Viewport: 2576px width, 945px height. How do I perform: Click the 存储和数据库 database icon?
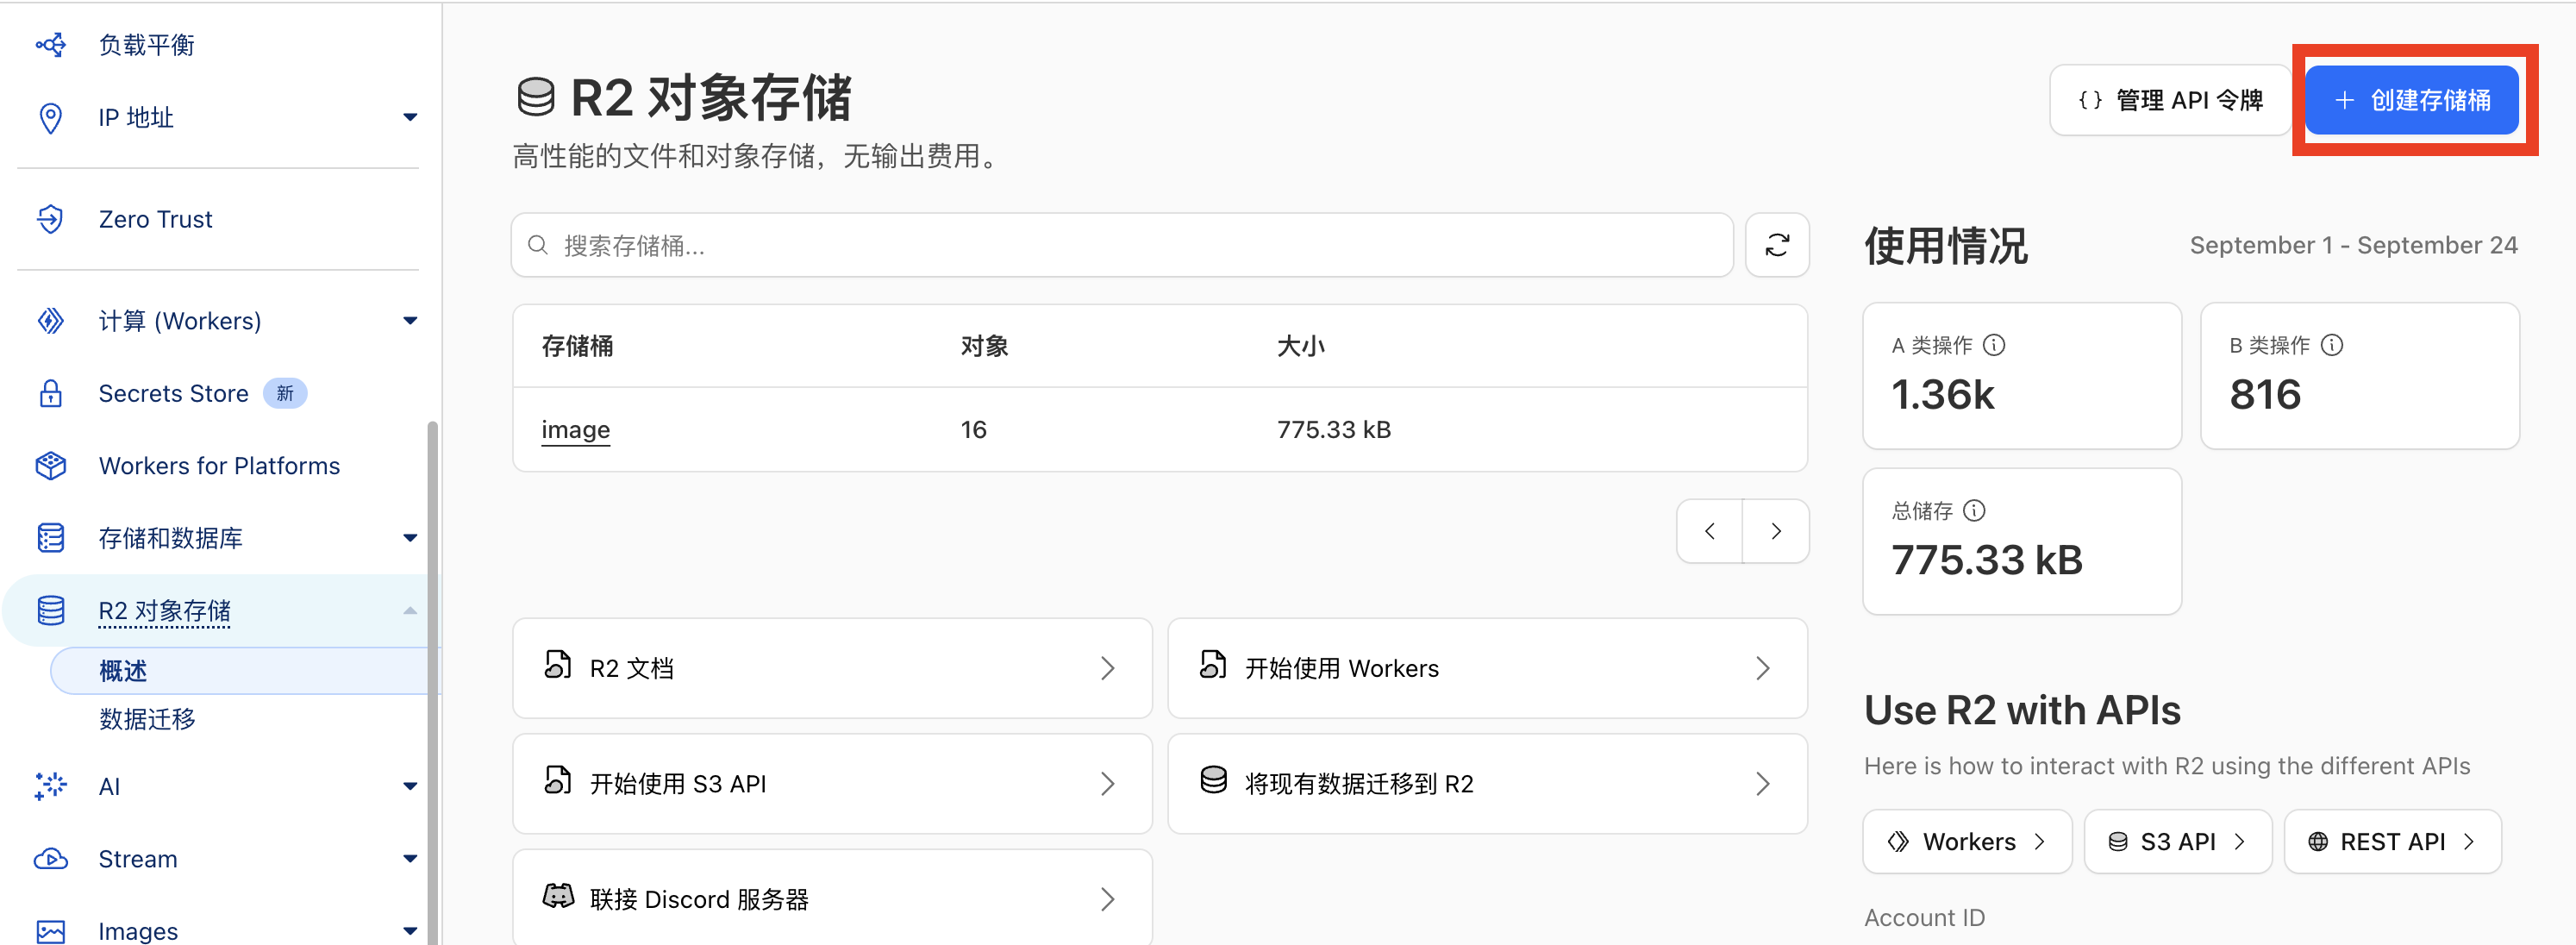point(50,538)
